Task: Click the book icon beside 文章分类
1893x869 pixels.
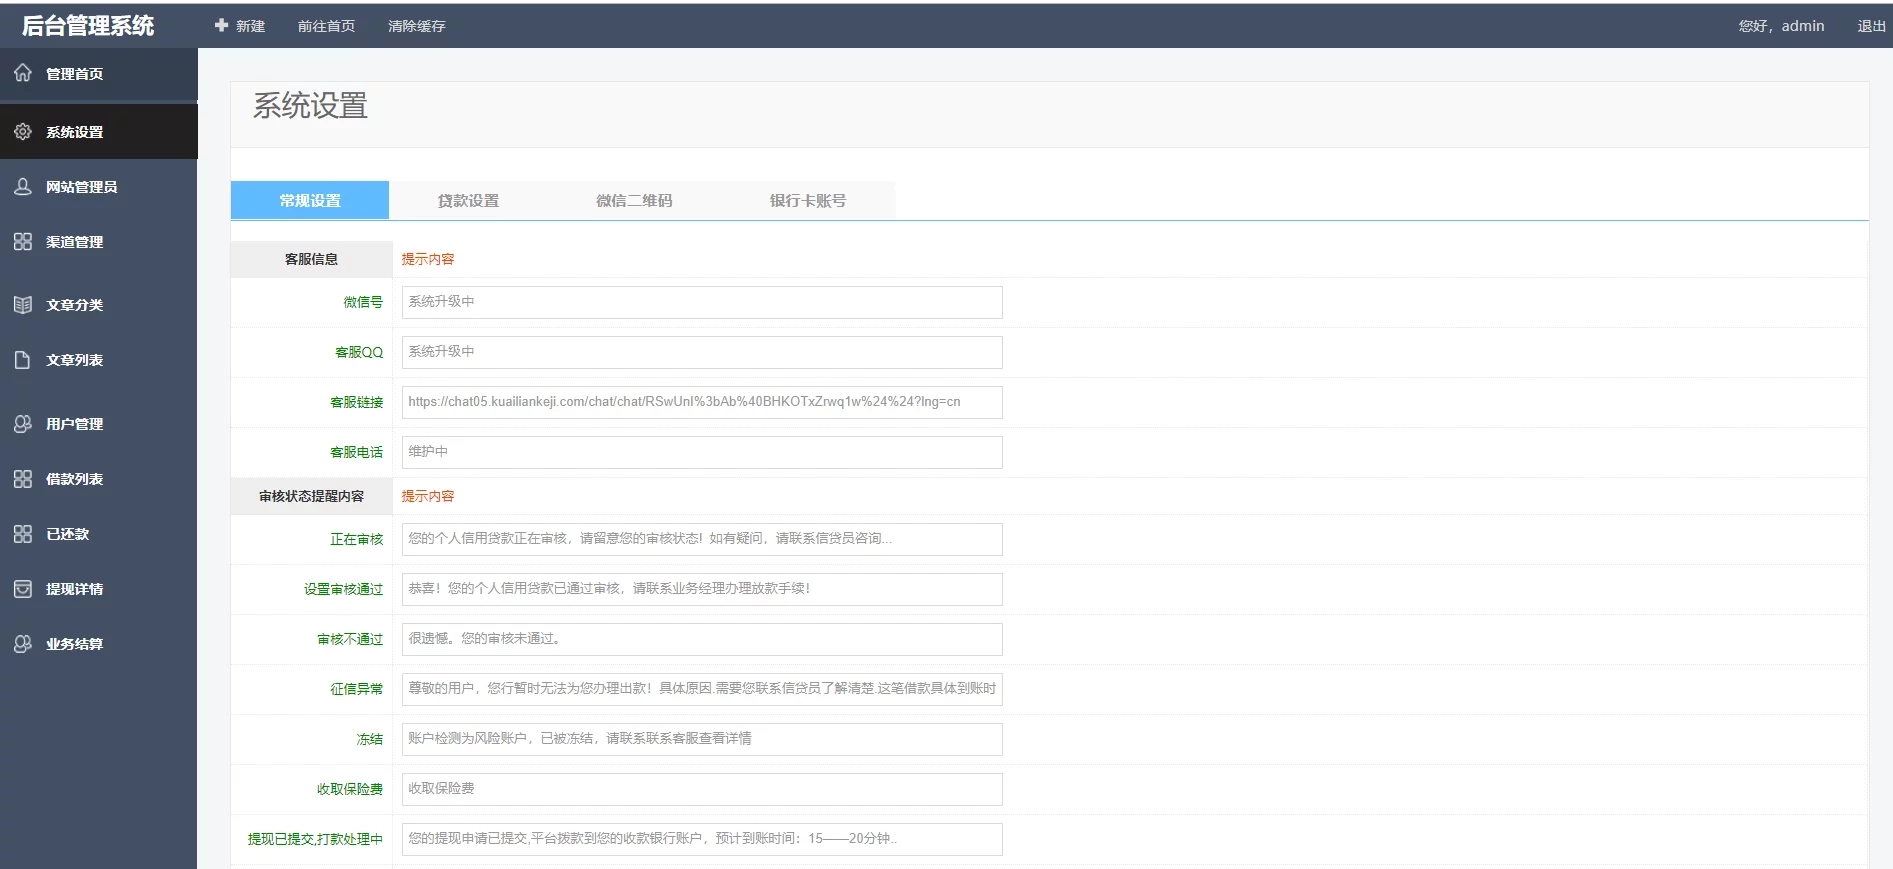Action: tap(23, 305)
